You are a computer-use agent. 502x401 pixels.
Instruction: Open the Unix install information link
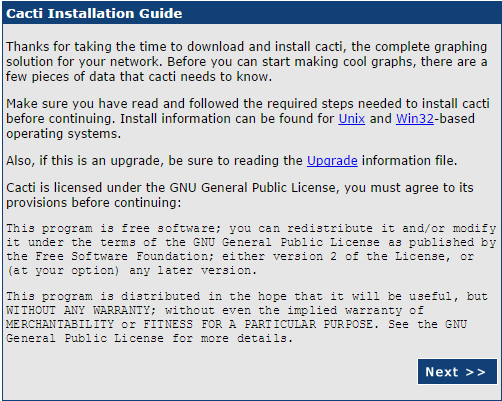pos(352,119)
